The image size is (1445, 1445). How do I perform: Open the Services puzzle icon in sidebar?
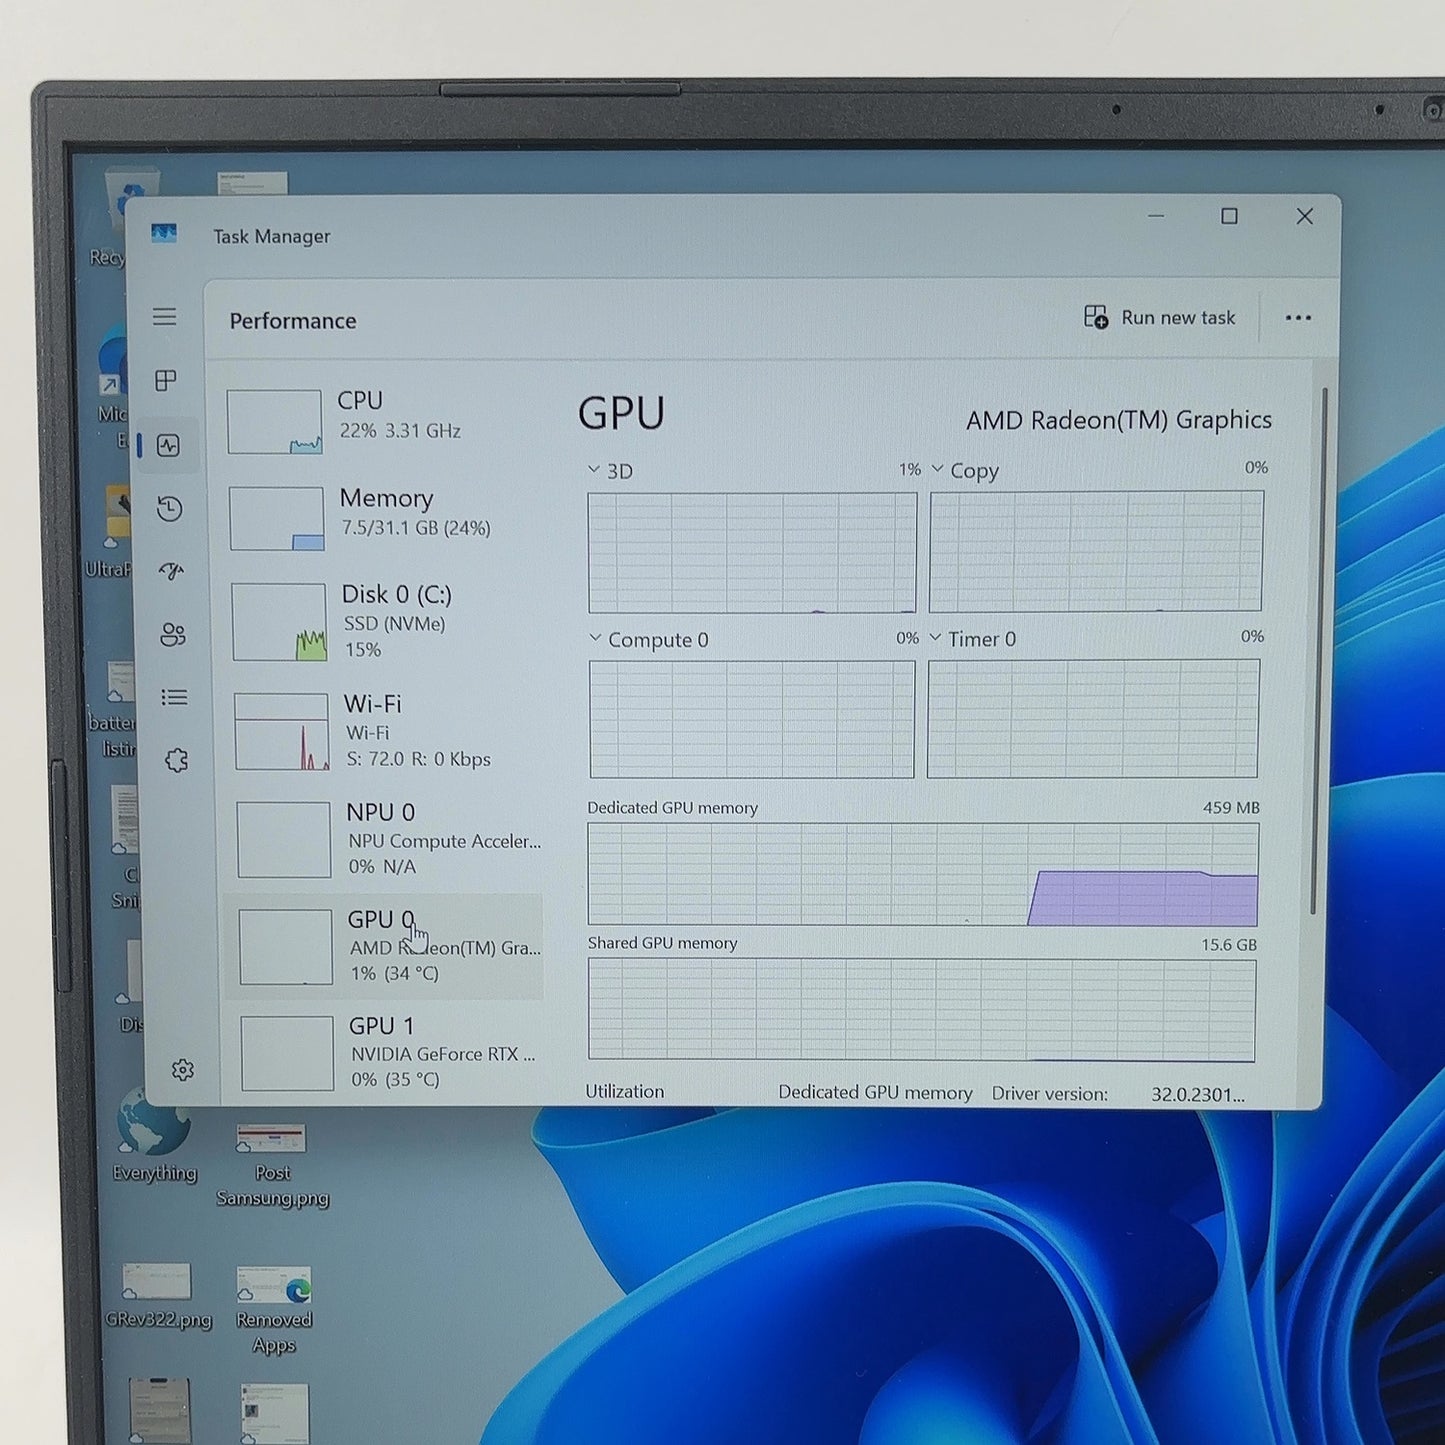tap(177, 760)
